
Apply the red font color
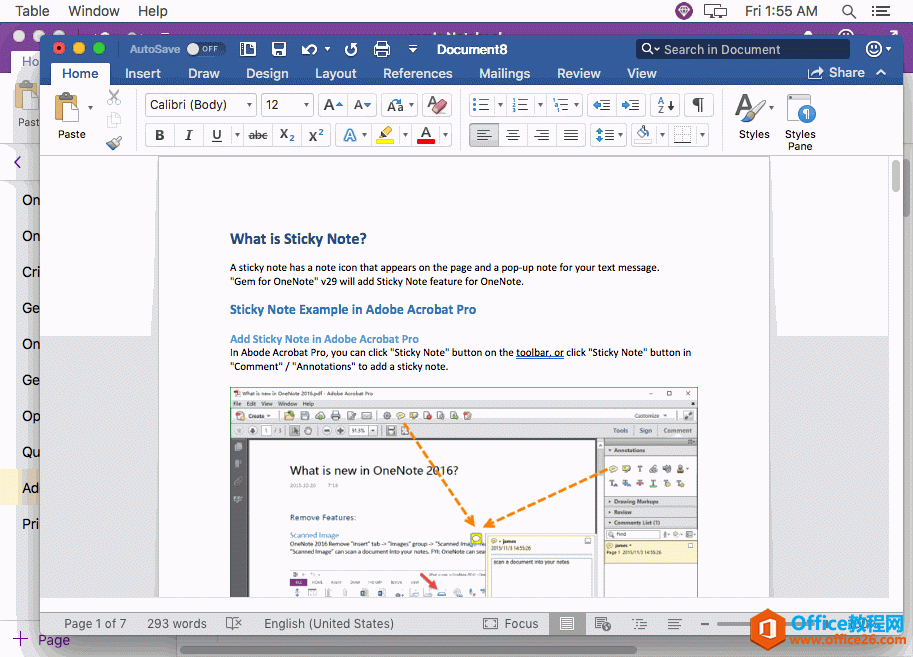(x=426, y=135)
